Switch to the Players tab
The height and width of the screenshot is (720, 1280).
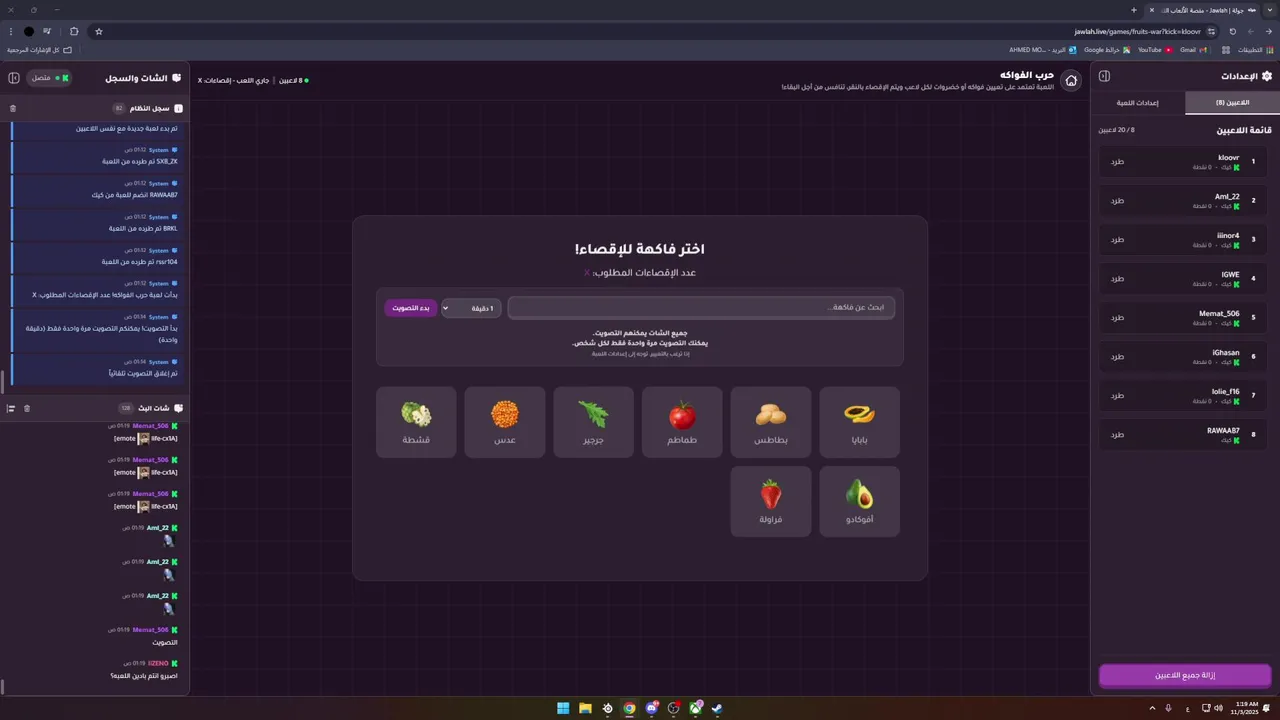[1232, 102]
